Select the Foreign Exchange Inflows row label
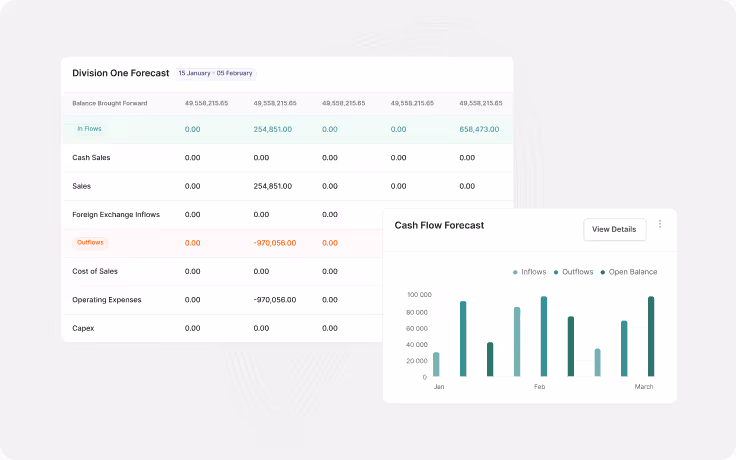The image size is (736, 460). pyautogui.click(x=116, y=215)
